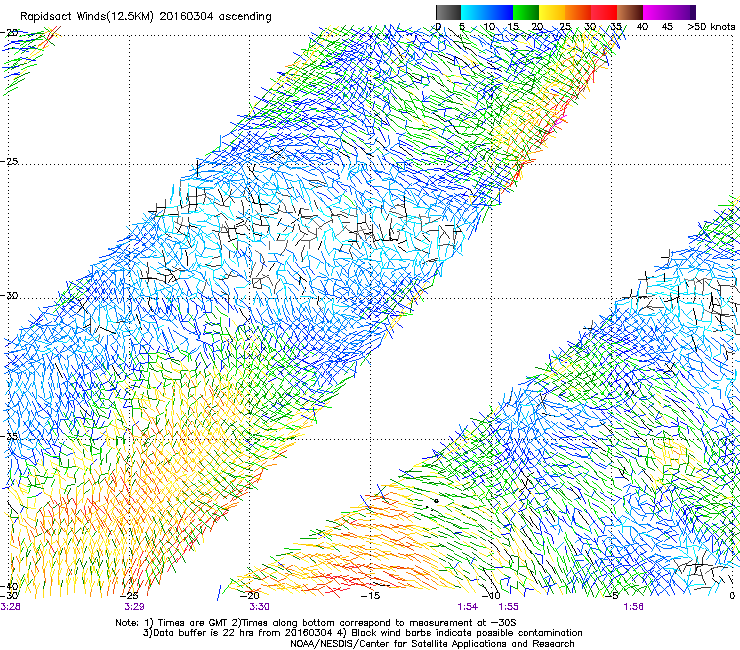Click the 'NOAA/NESDIS/Center for Satellite Applications and Research' credit

pyautogui.click(x=432, y=644)
